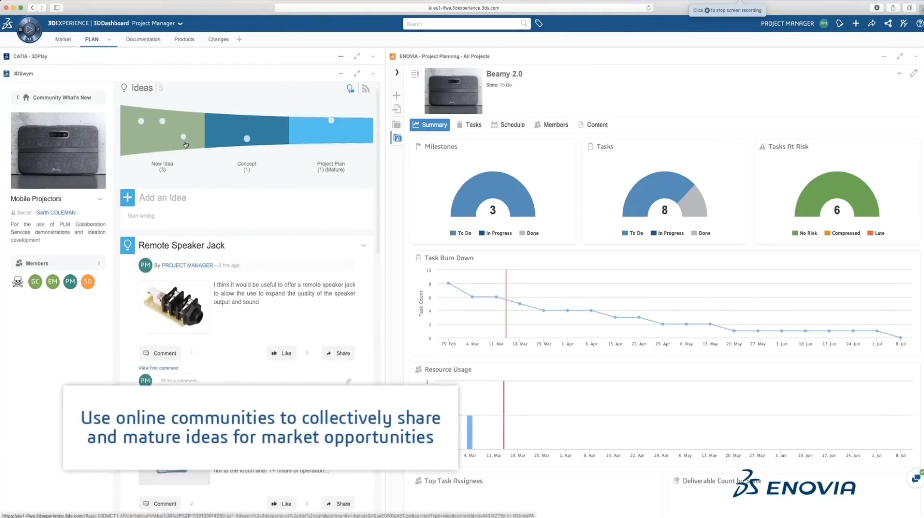The width and height of the screenshot is (924, 518).
Task: Click the Beamy 2.0 project thumbnail
Action: 453,91
